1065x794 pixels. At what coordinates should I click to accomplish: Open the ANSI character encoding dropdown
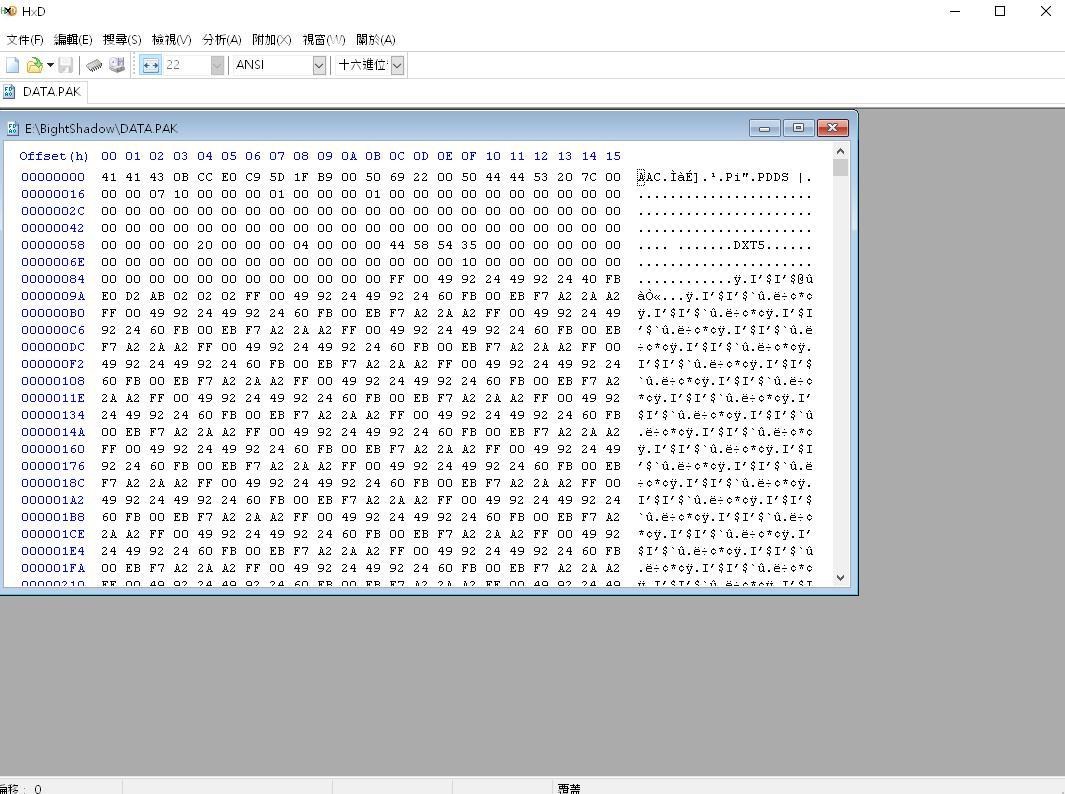319,65
